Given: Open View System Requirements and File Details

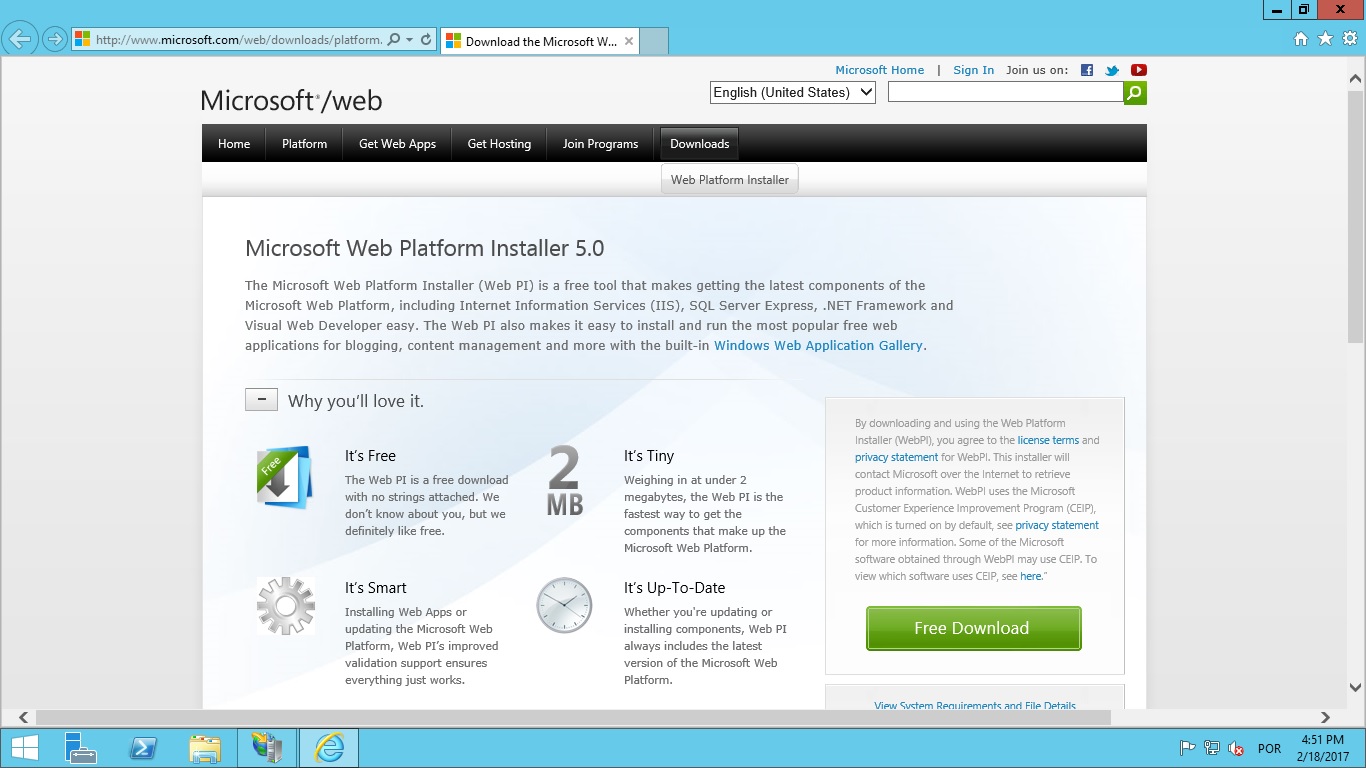Looking at the screenshot, I should click(975, 705).
